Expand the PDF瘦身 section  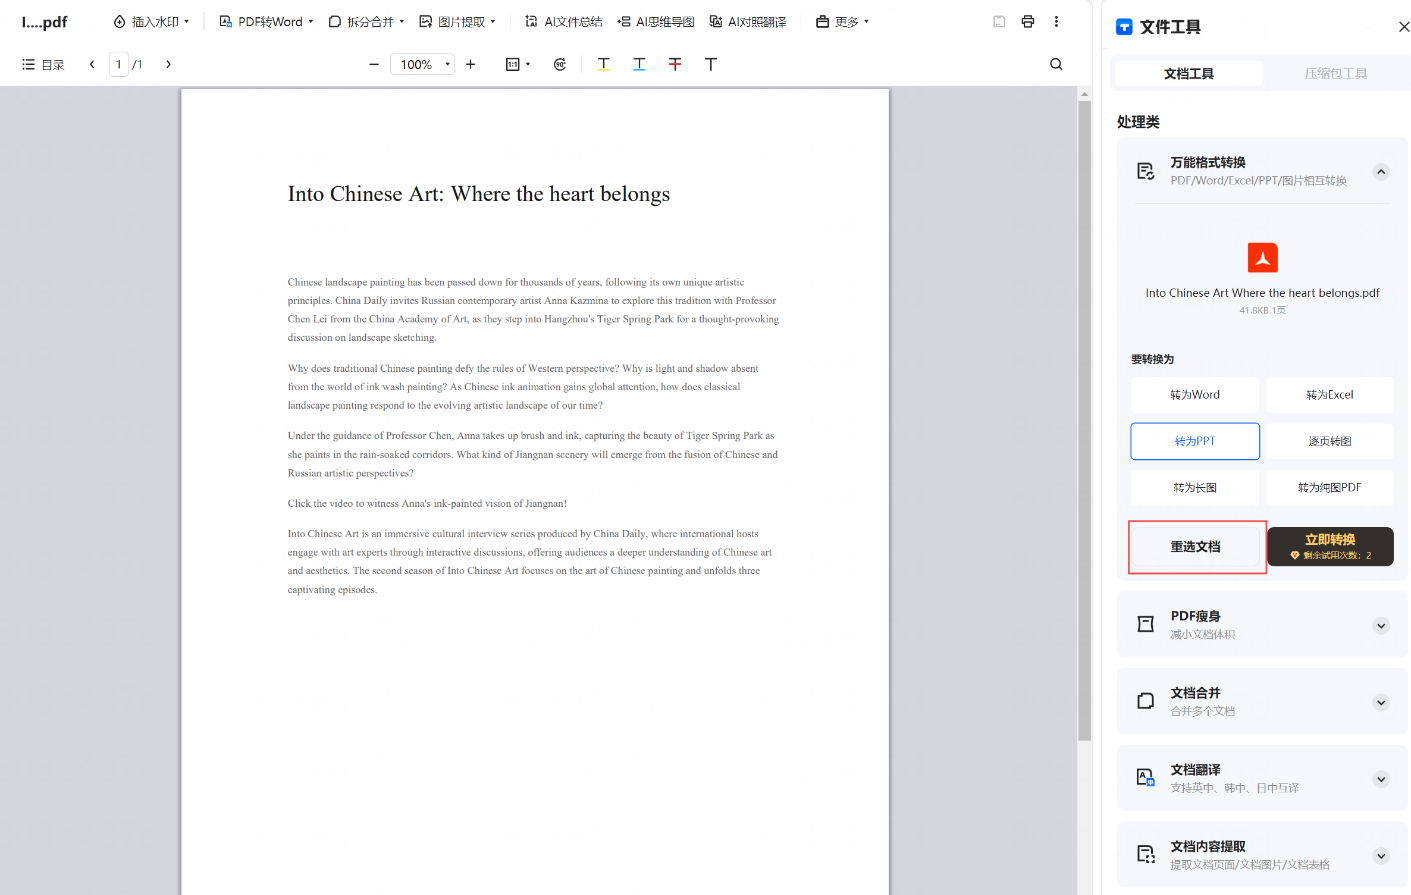point(1380,626)
